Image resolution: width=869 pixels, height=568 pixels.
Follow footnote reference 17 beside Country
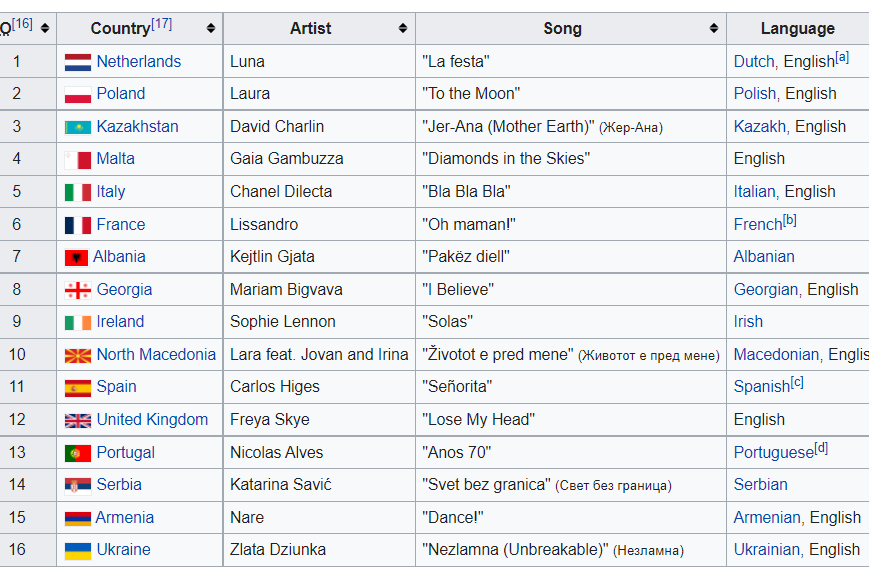coord(162,24)
